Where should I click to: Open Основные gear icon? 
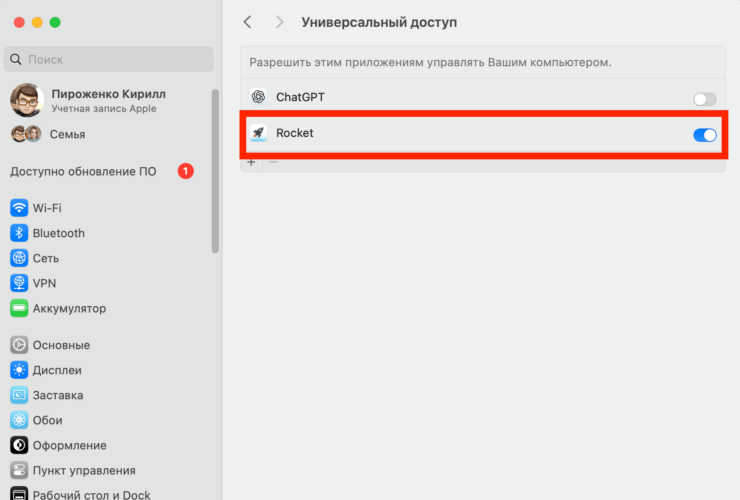[19, 345]
